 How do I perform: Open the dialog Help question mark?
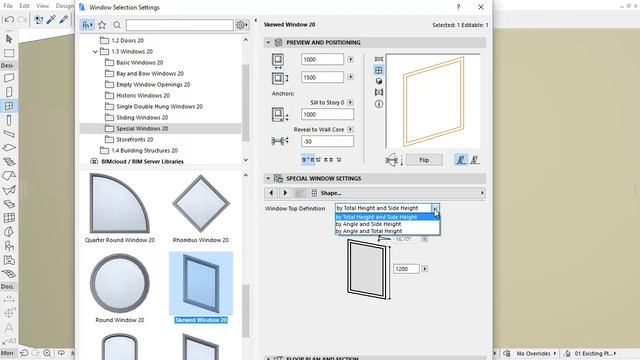tap(458, 7)
